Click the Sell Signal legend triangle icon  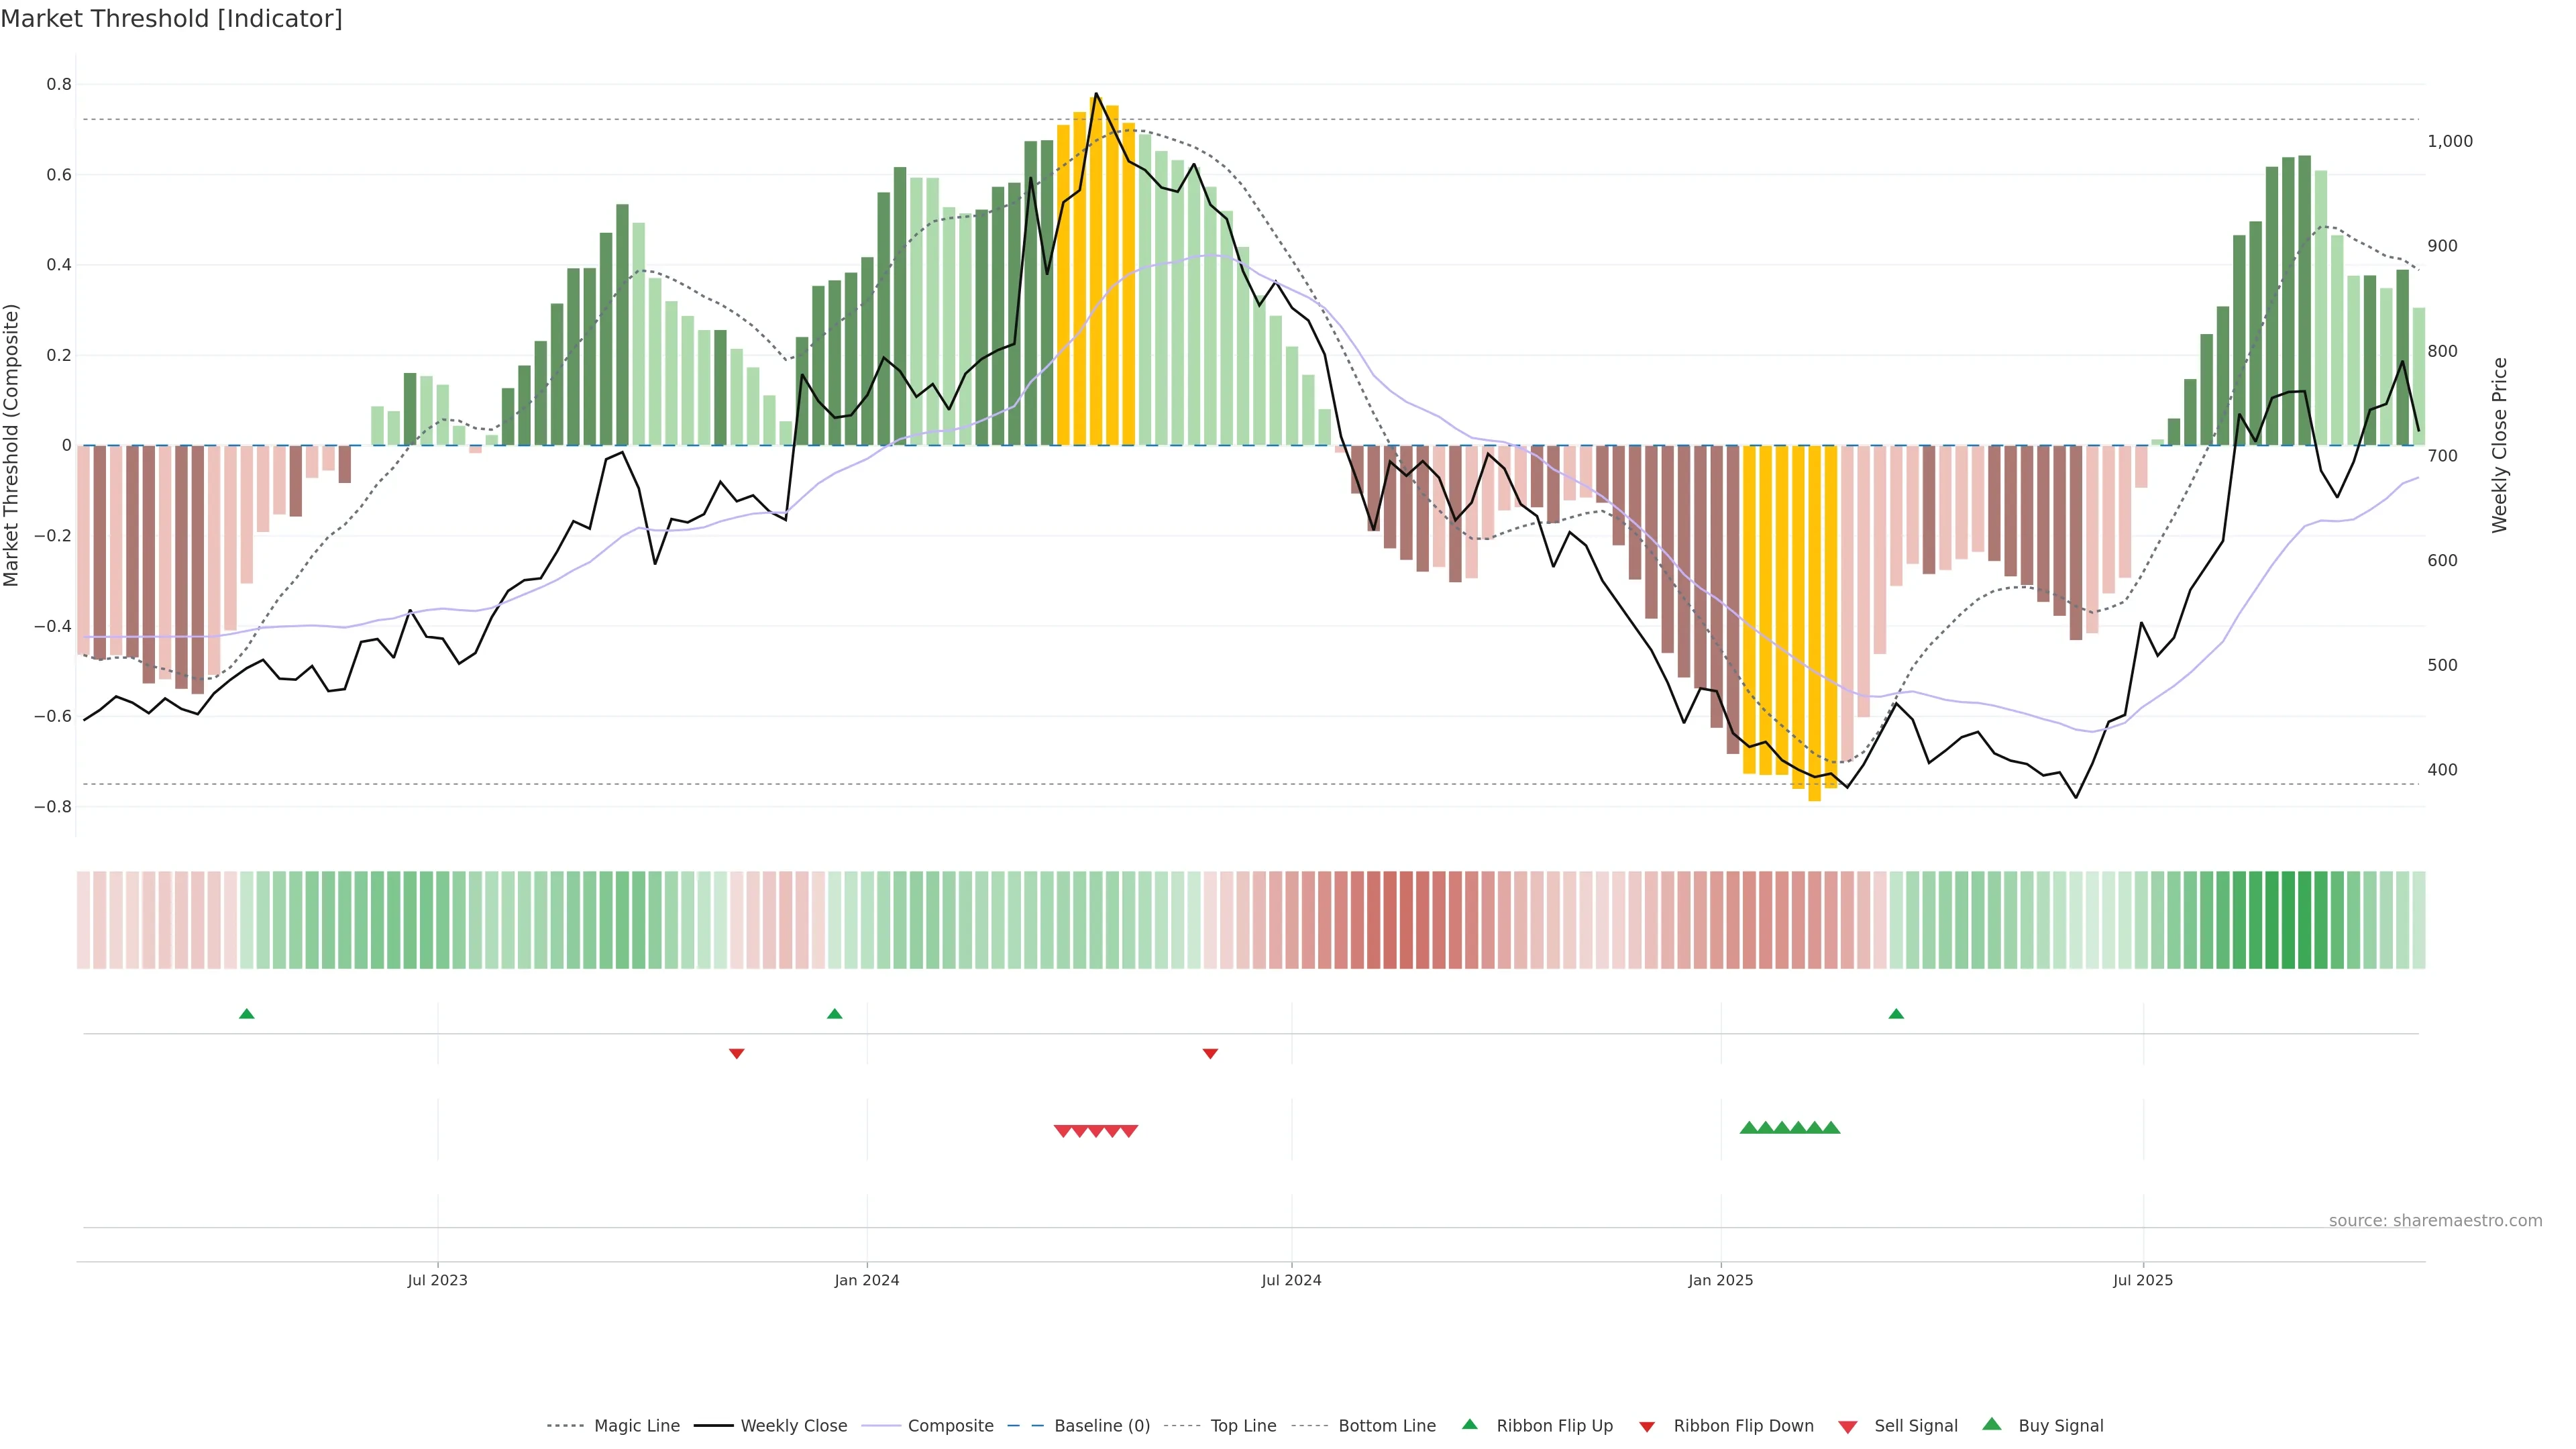(1847, 1427)
